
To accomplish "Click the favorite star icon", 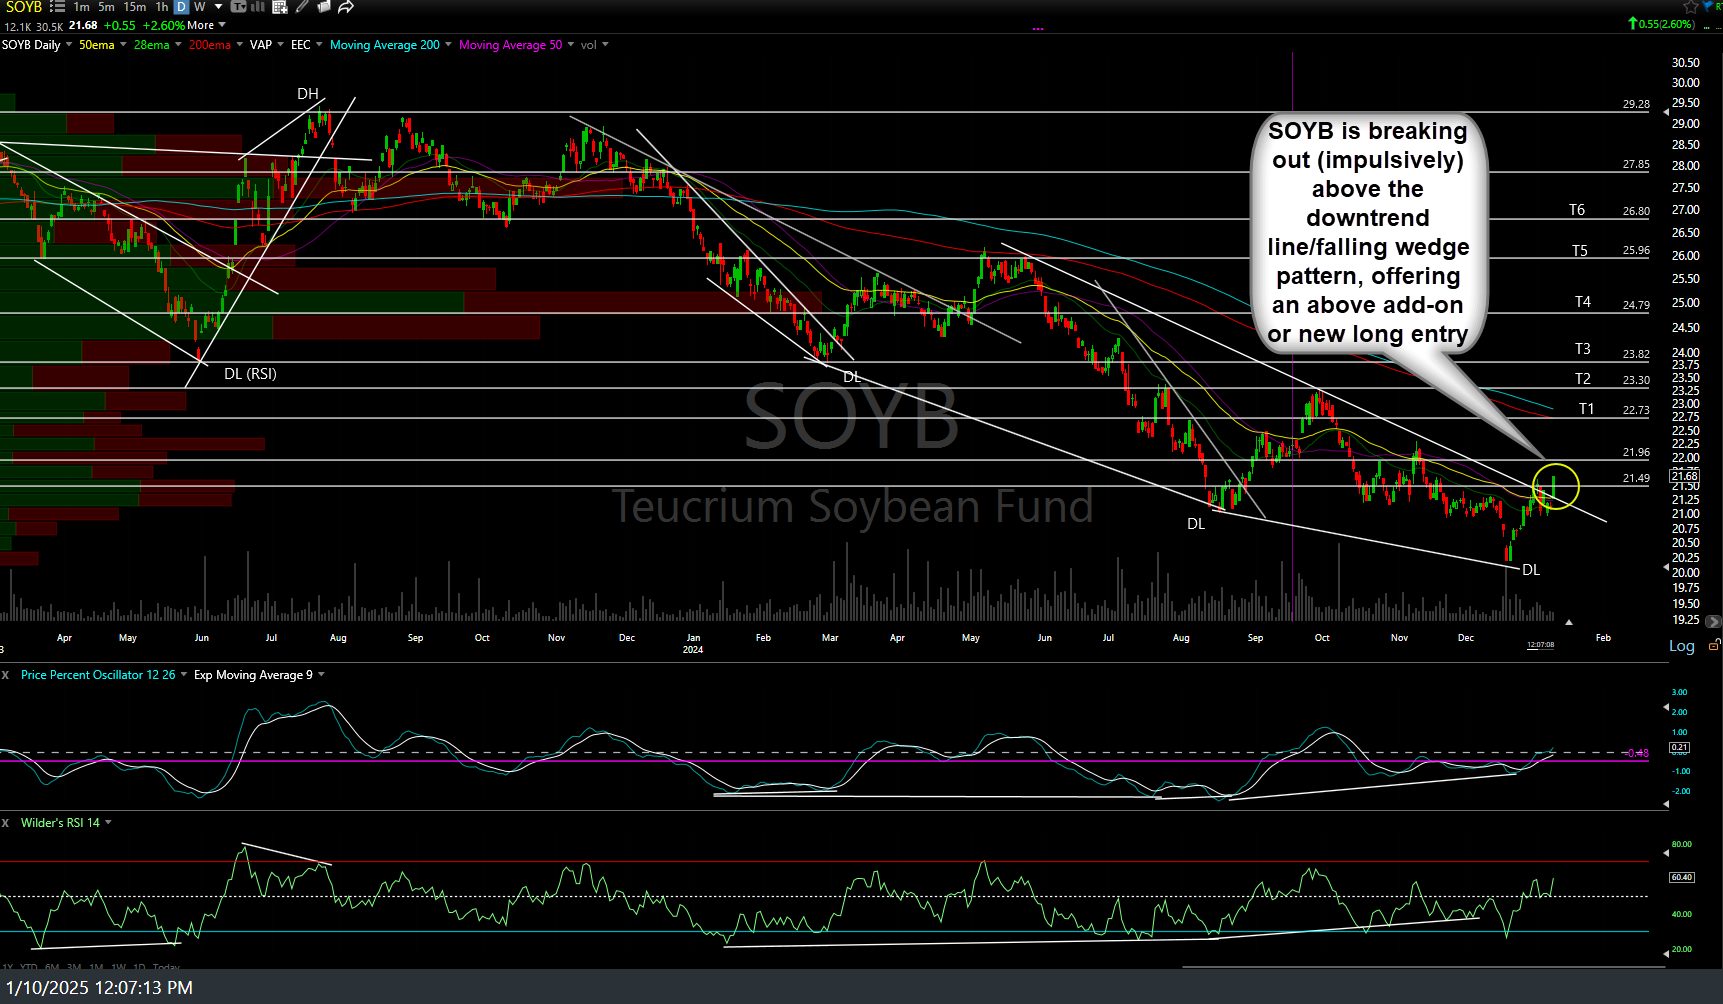I will (1691, 7).
